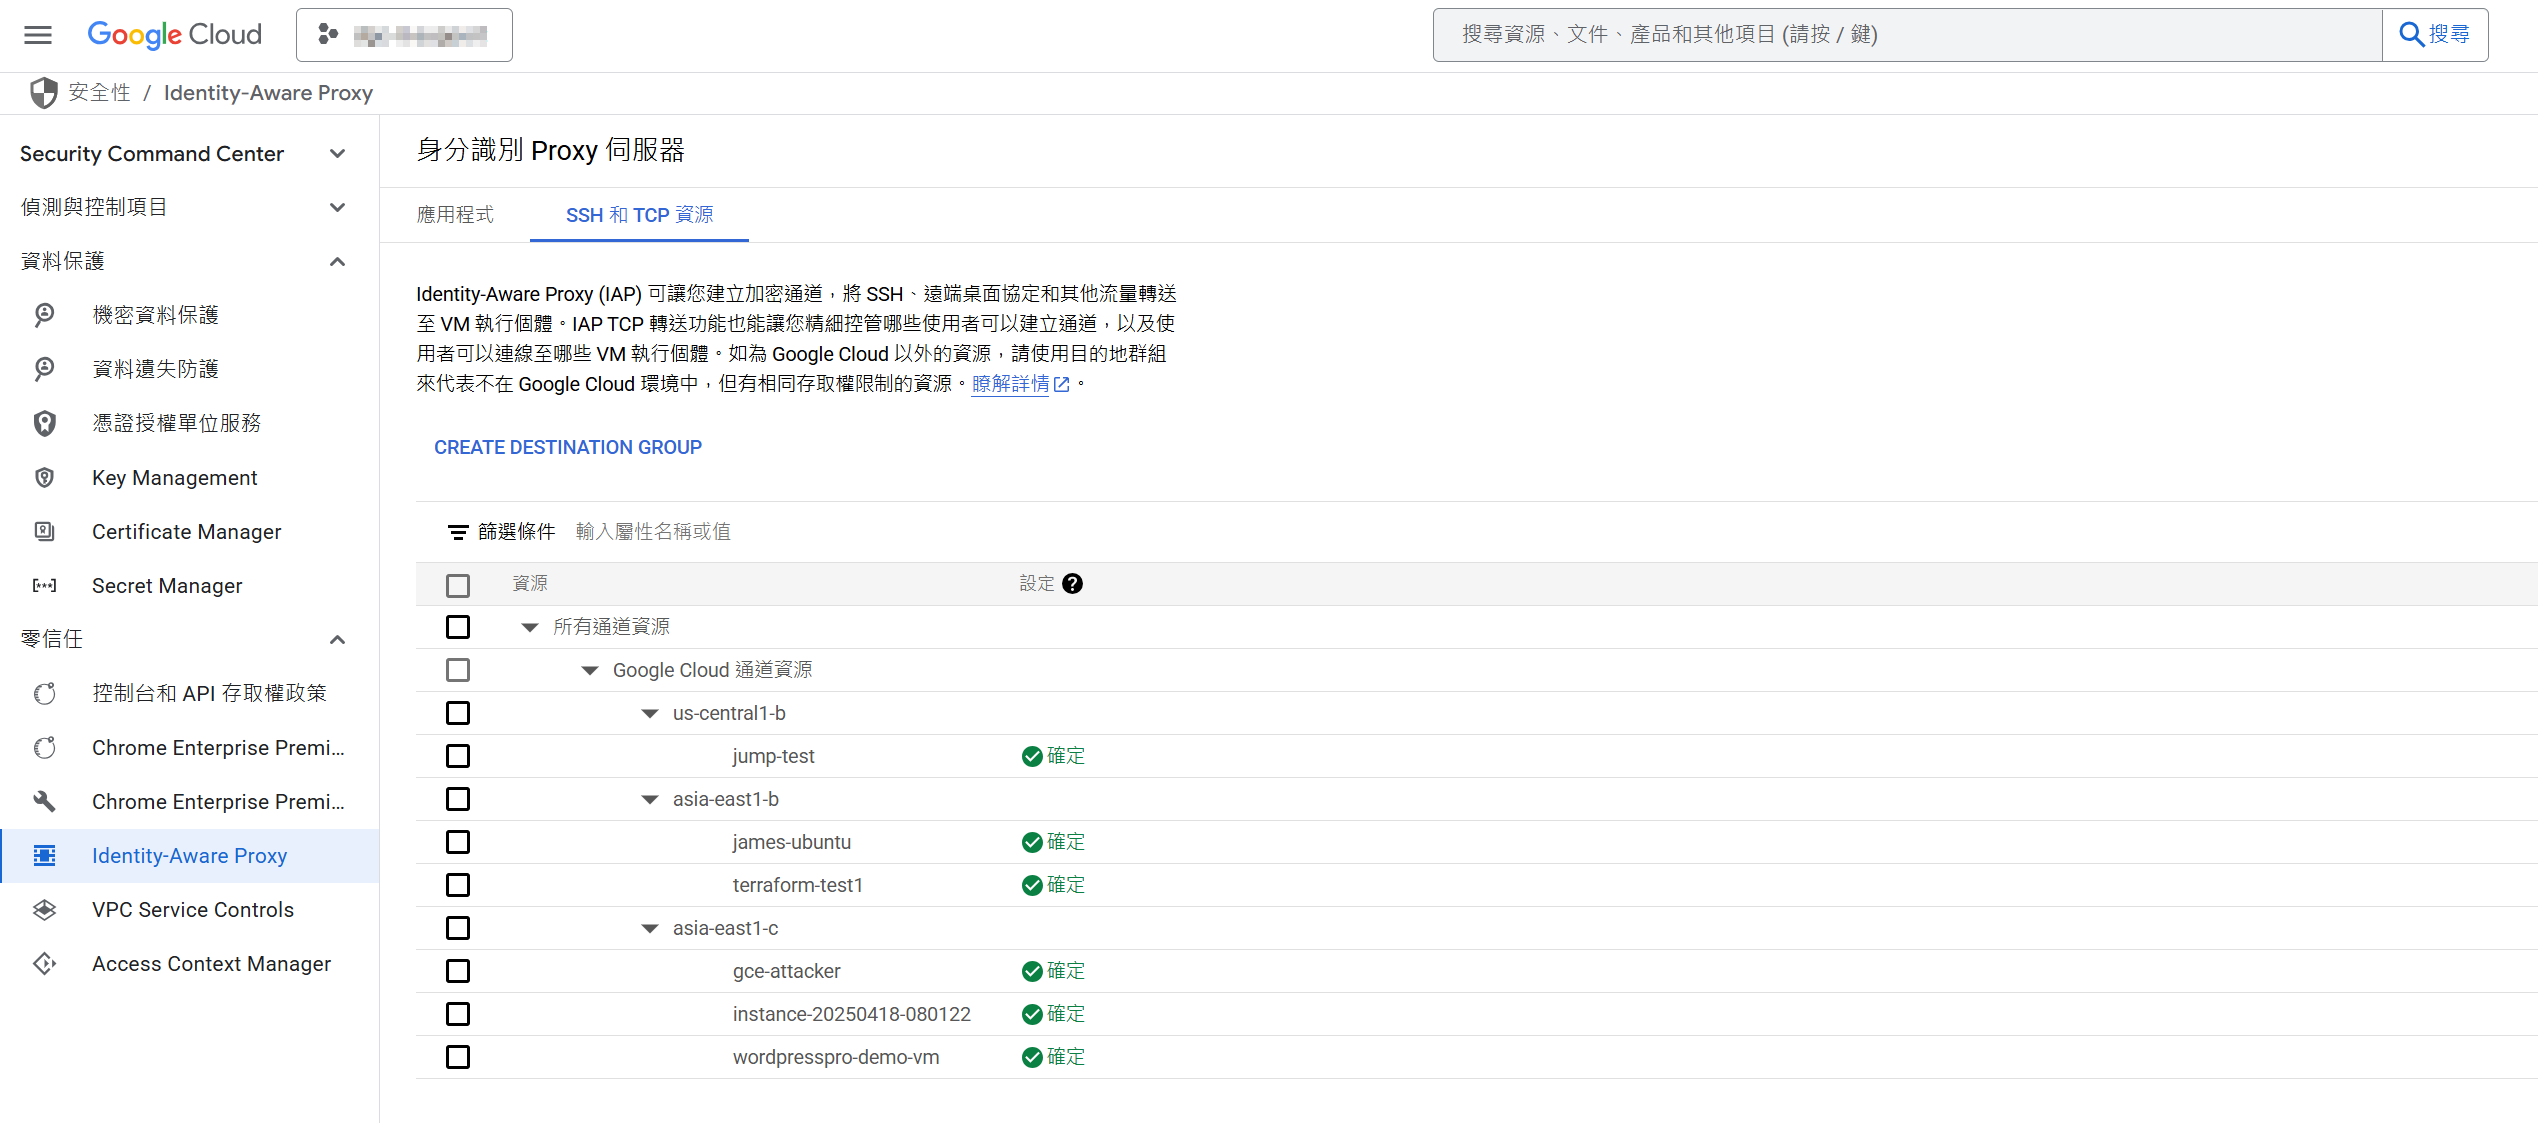Check the asia-east1-c row checkbox
This screenshot has width=2538, height=1123.
(458, 928)
